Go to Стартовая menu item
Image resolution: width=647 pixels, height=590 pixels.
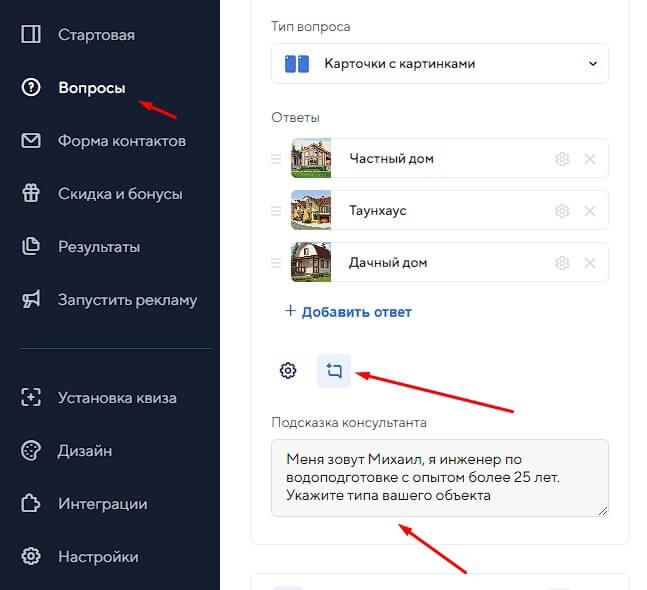96,35
